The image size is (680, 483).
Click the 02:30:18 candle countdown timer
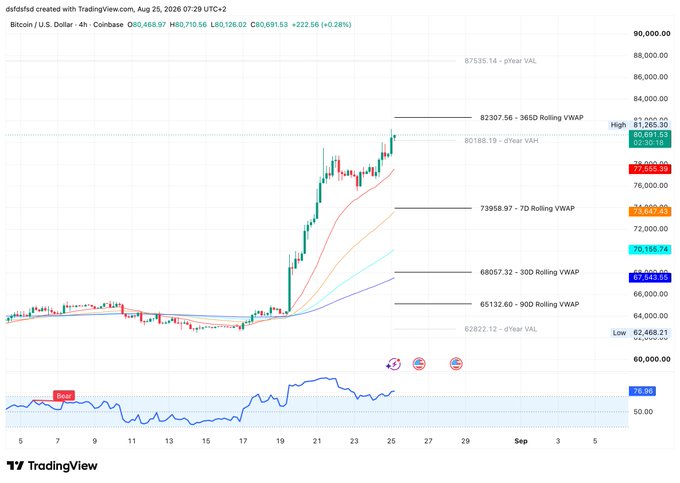648,143
